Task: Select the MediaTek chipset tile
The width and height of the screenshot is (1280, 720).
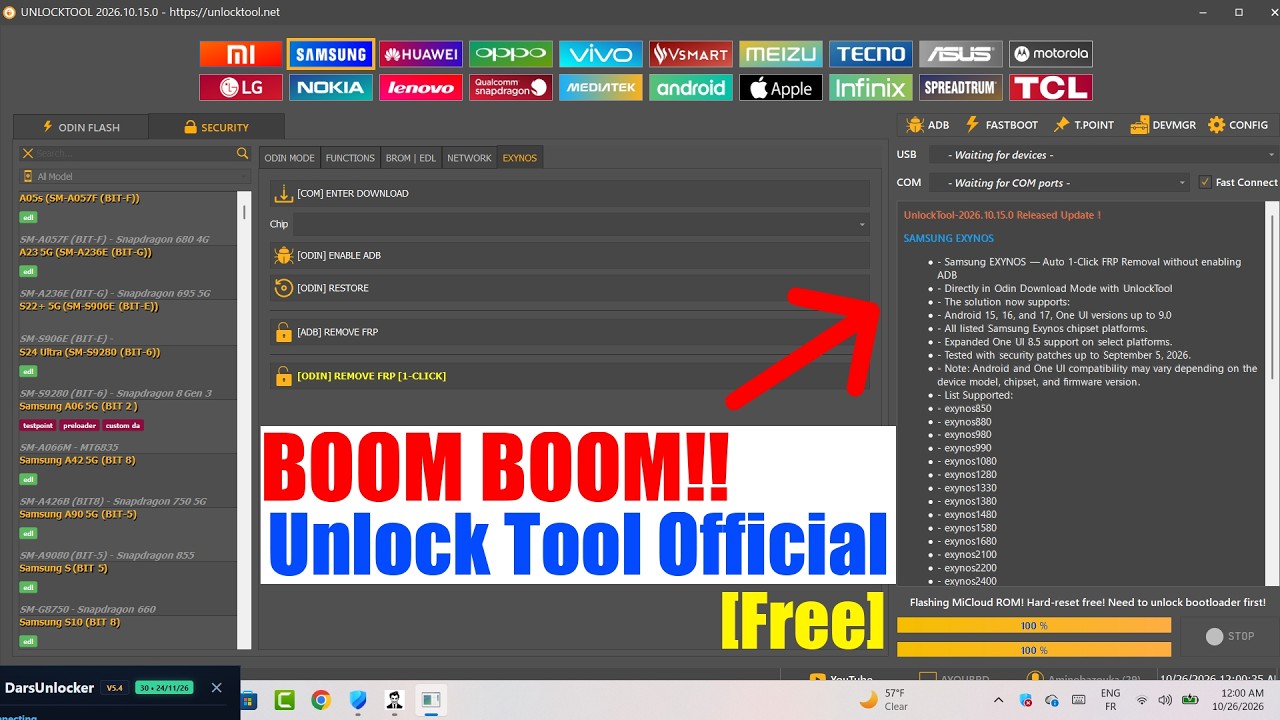Action: click(x=601, y=87)
